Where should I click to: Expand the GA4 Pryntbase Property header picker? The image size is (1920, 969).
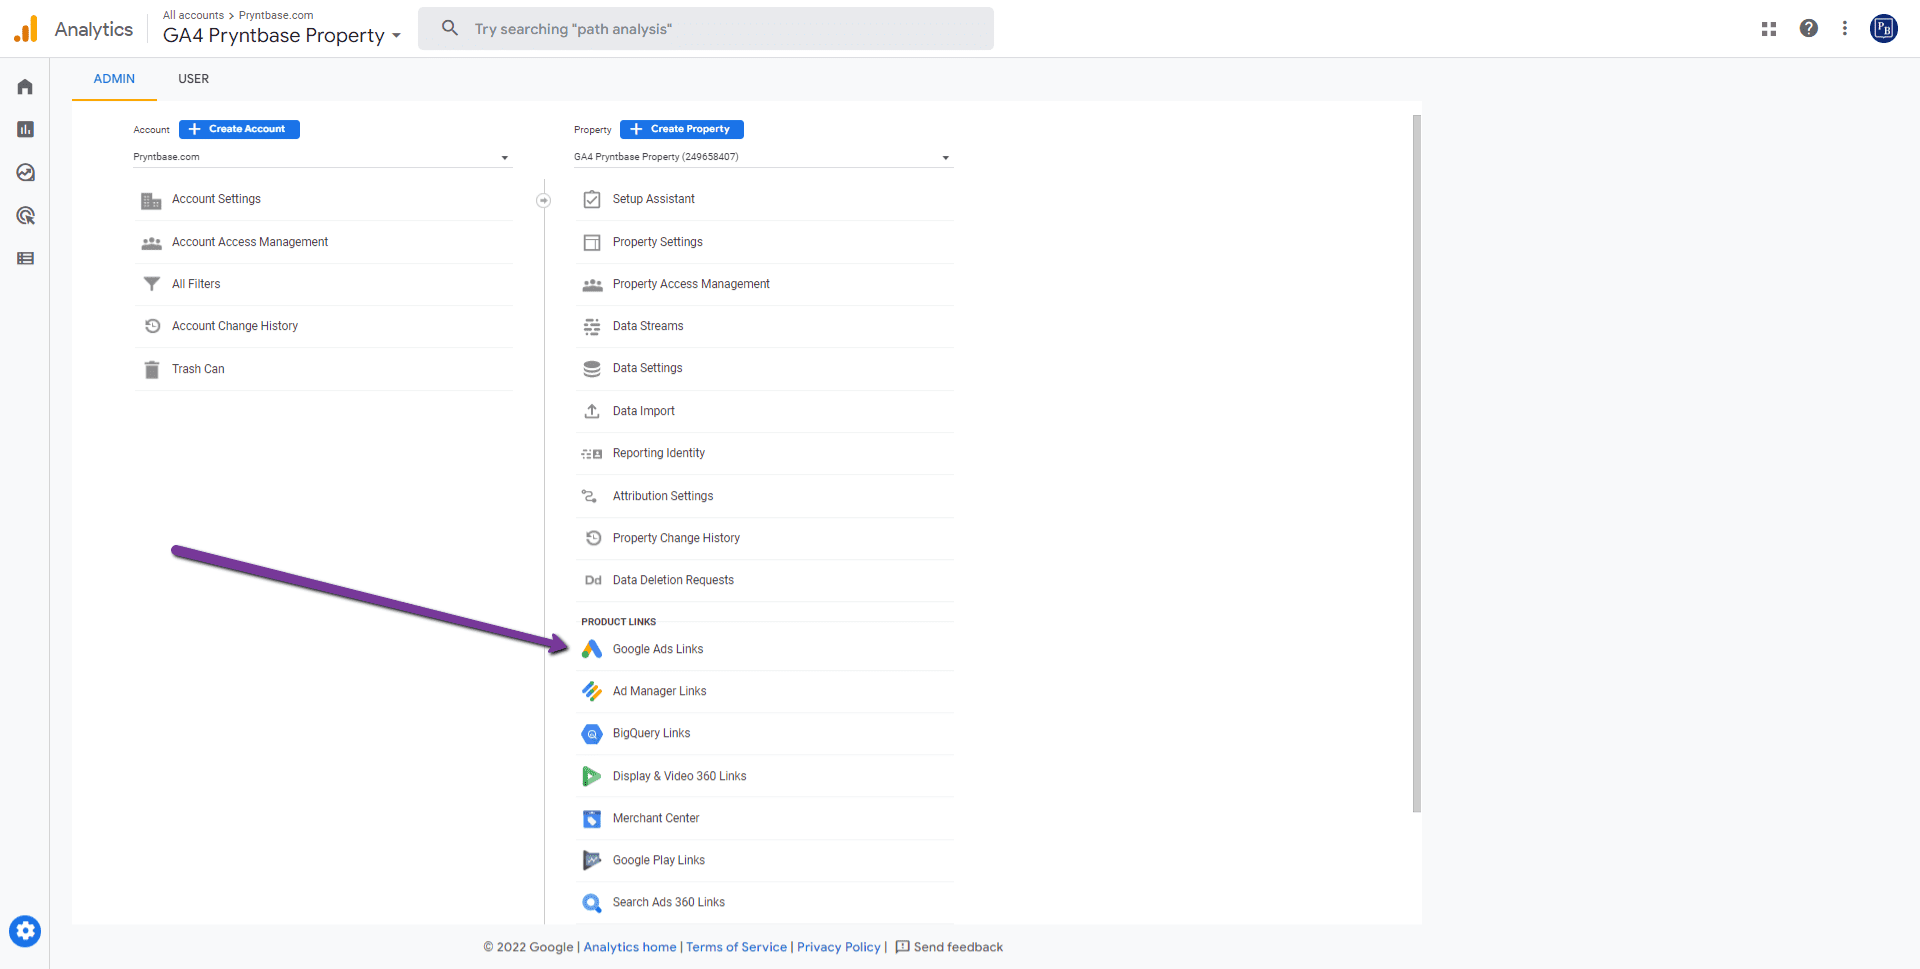(x=282, y=35)
